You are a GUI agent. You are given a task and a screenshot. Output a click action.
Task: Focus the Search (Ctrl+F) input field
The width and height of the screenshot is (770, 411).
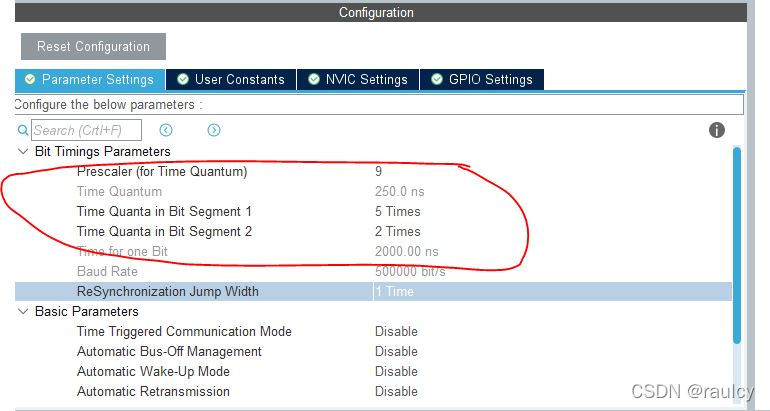tap(86, 130)
